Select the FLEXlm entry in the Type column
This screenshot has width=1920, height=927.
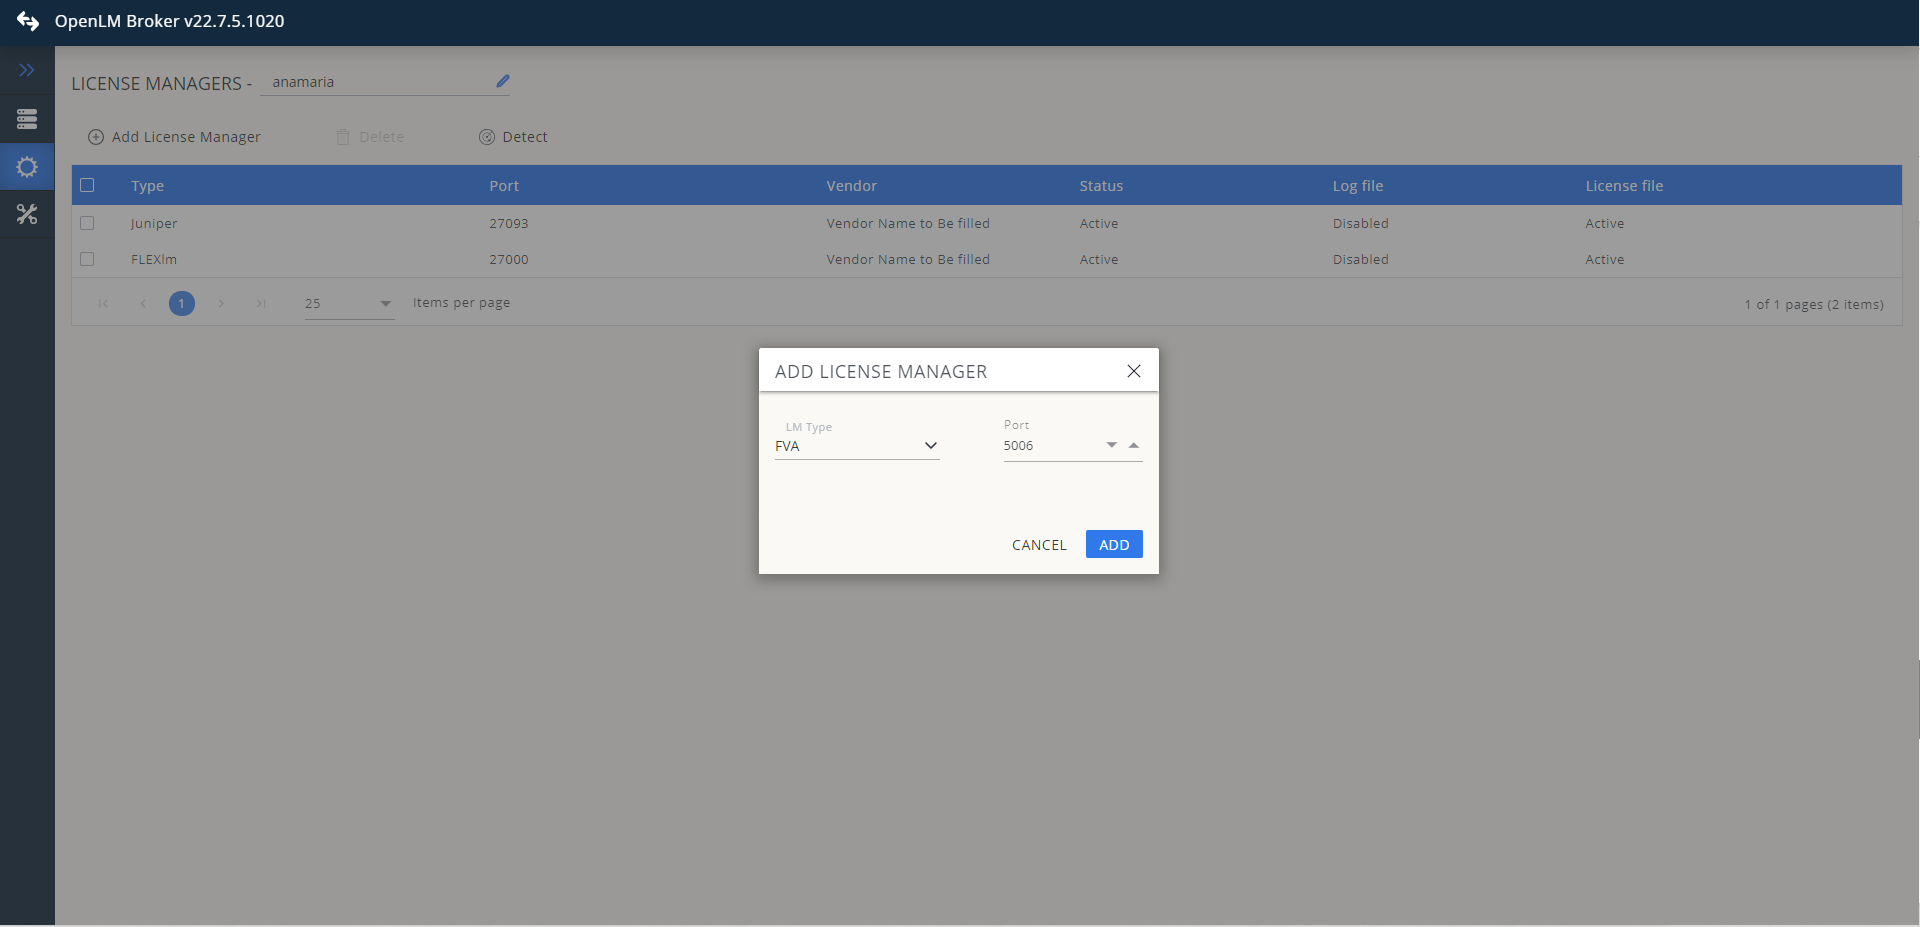(x=152, y=259)
